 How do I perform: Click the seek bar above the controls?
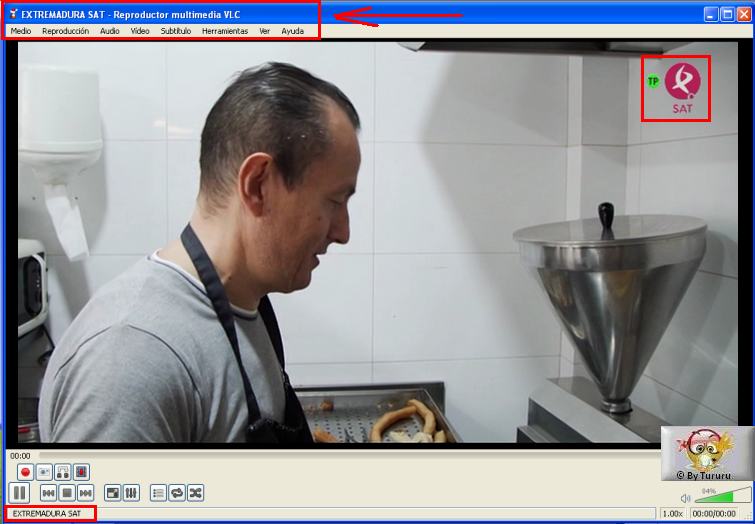click(x=349, y=455)
